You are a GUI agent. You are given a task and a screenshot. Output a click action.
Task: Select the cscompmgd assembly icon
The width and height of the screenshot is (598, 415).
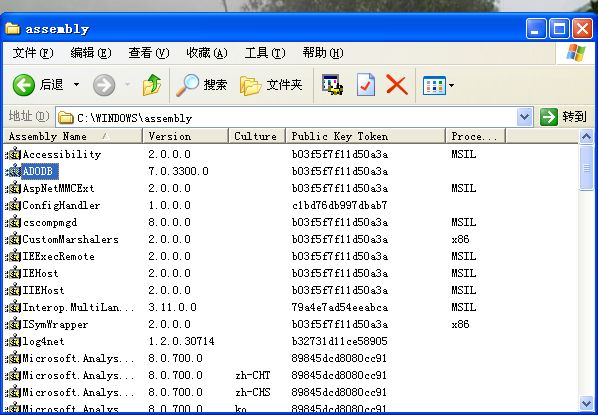[13, 222]
